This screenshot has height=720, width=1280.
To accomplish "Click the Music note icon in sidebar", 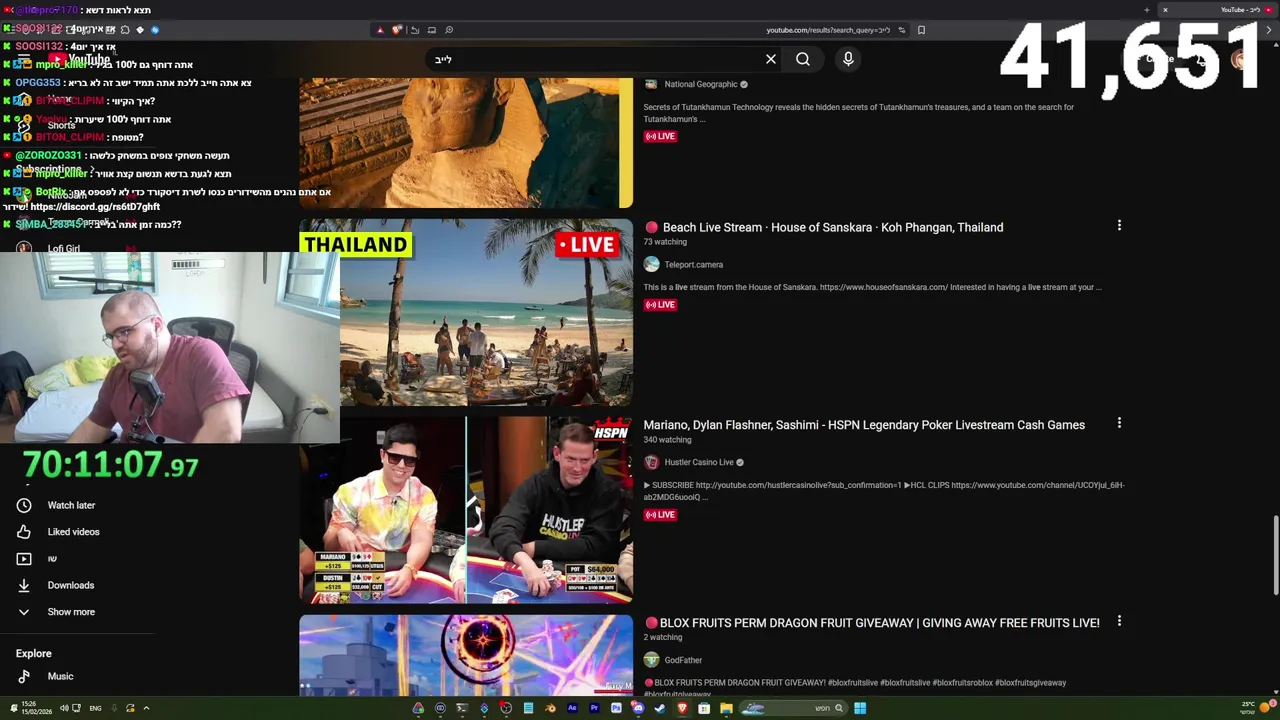I will tap(24, 677).
